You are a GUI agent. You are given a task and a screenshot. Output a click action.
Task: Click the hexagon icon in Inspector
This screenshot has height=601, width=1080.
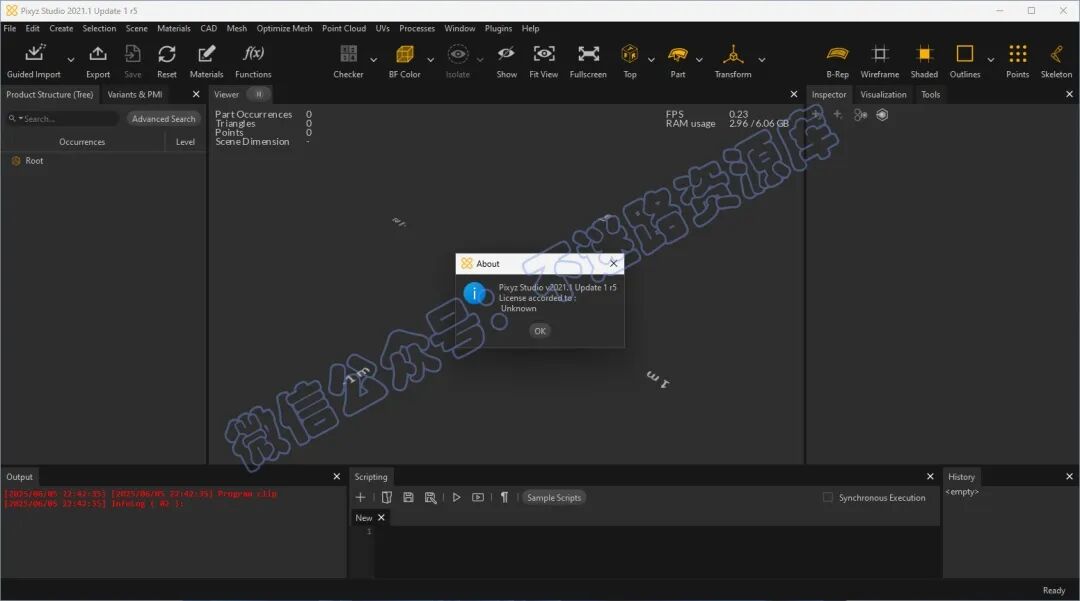pyautogui.click(x=882, y=115)
